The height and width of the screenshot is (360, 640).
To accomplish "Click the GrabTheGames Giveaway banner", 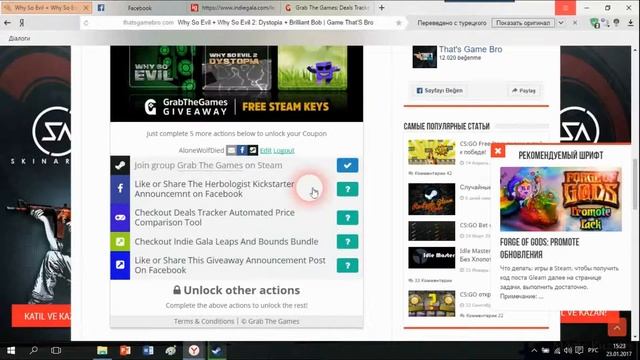I will tap(236, 84).
